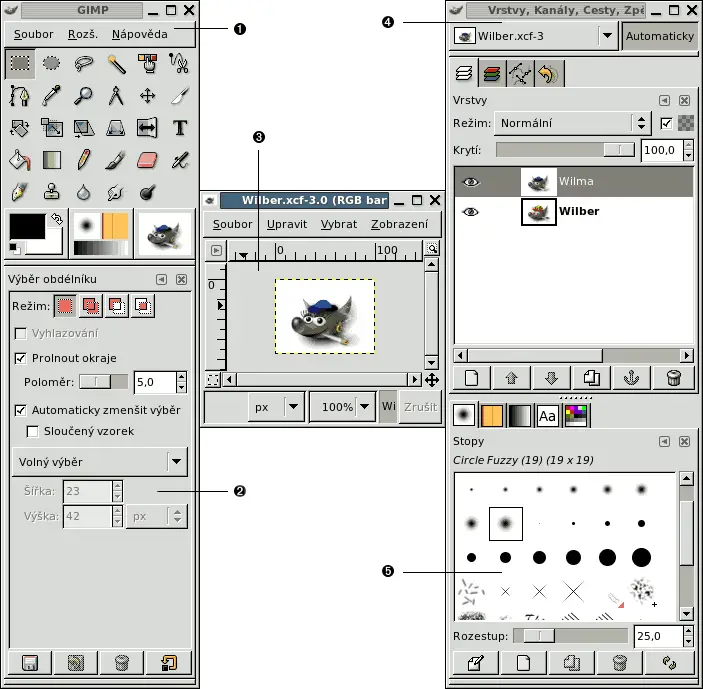Activate the Zoom magnifier tool

tap(84, 96)
